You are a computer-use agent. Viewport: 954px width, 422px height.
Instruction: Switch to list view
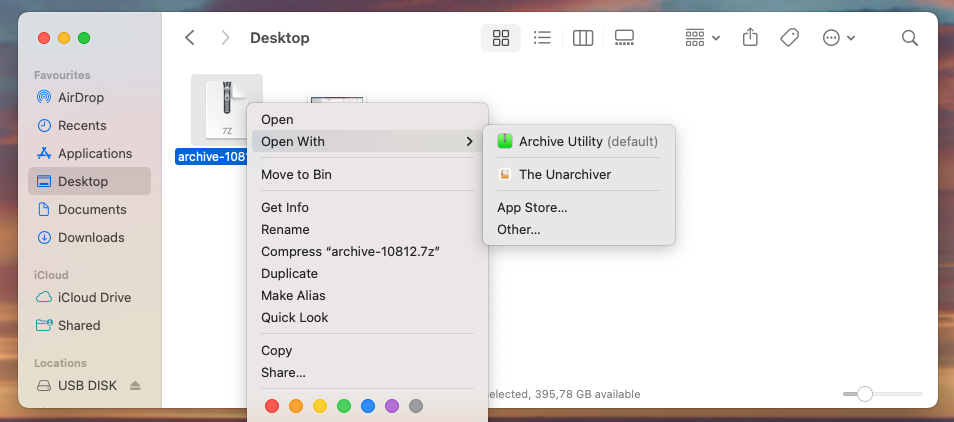point(542,38)
